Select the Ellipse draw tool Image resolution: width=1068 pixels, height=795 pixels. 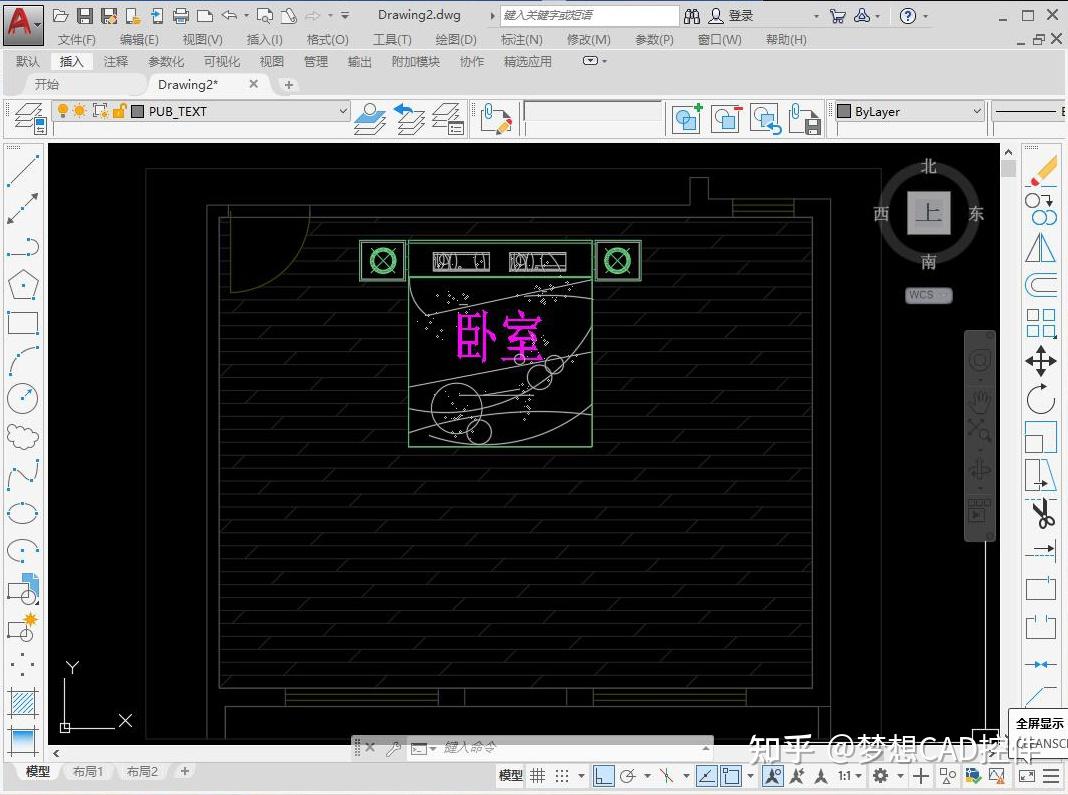[22, 513]
